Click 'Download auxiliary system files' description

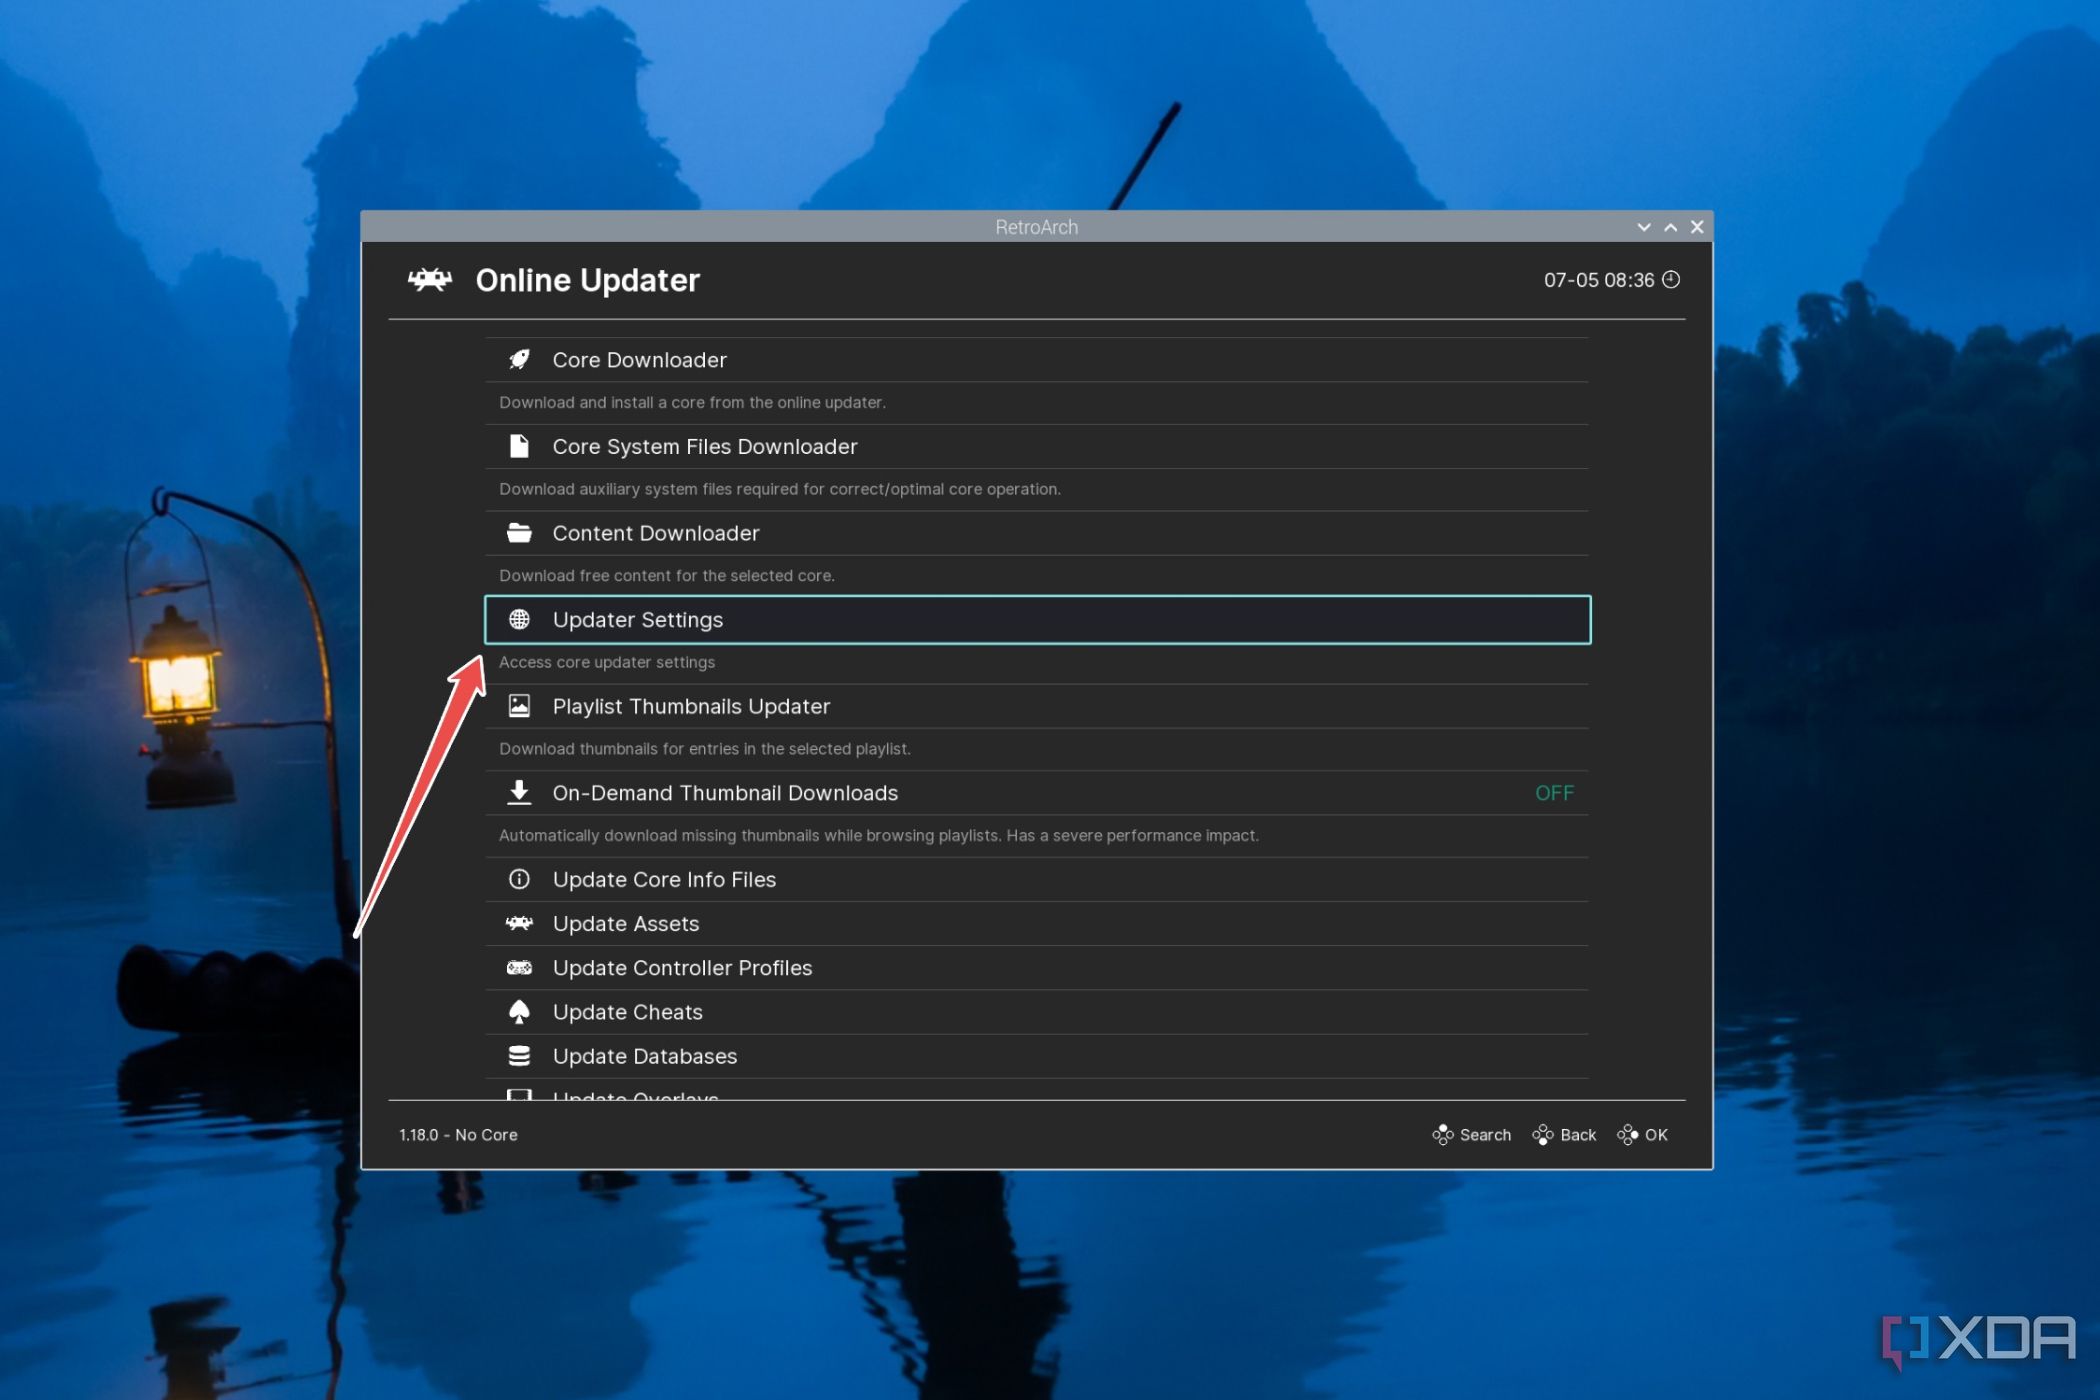(x=780, y=489)
